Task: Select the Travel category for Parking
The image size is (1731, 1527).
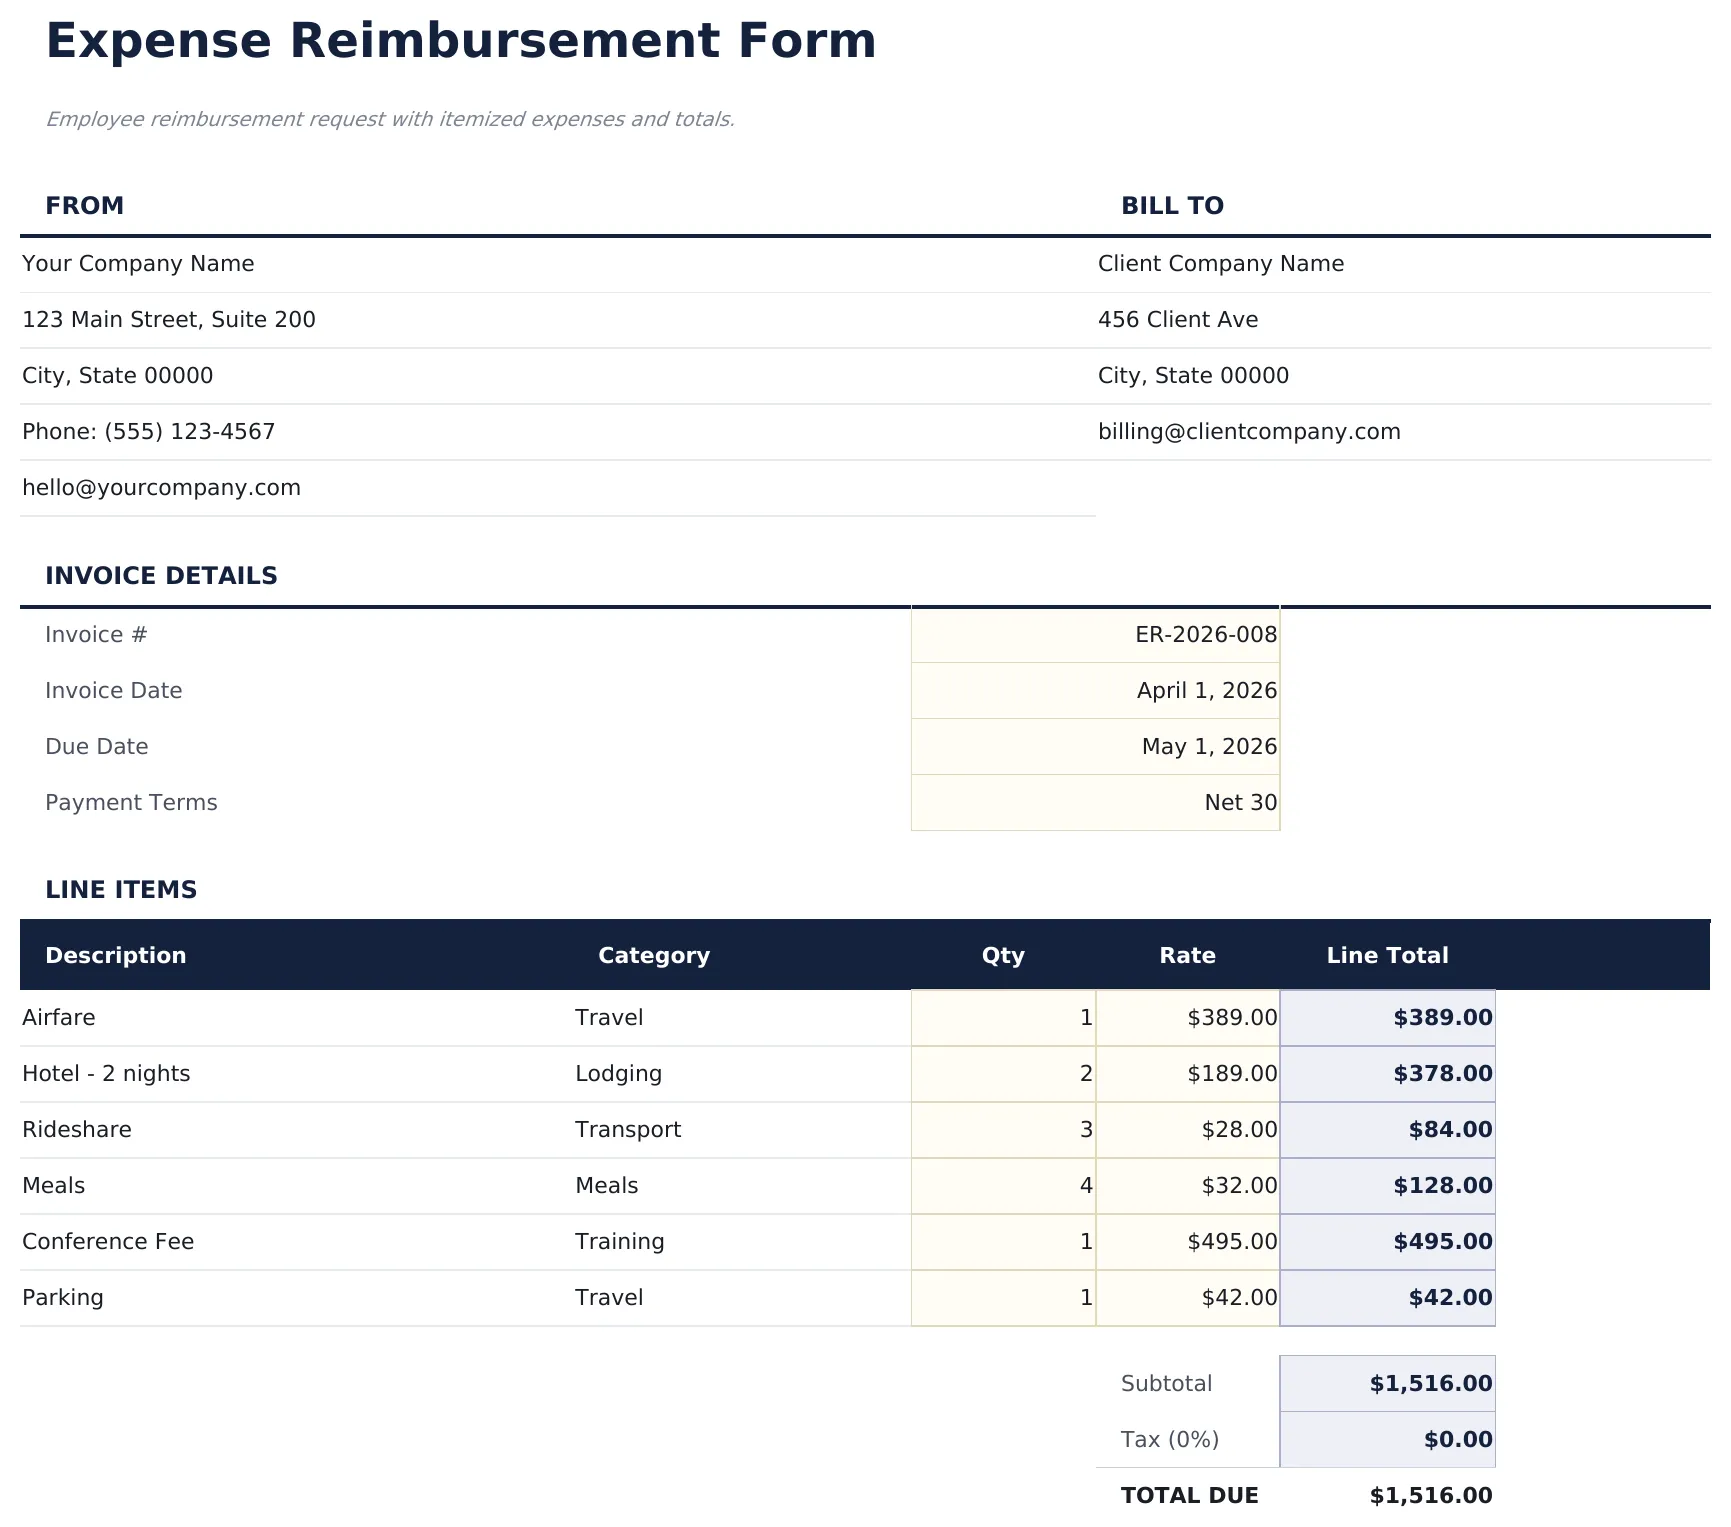Action: (x=609, y=1297)
